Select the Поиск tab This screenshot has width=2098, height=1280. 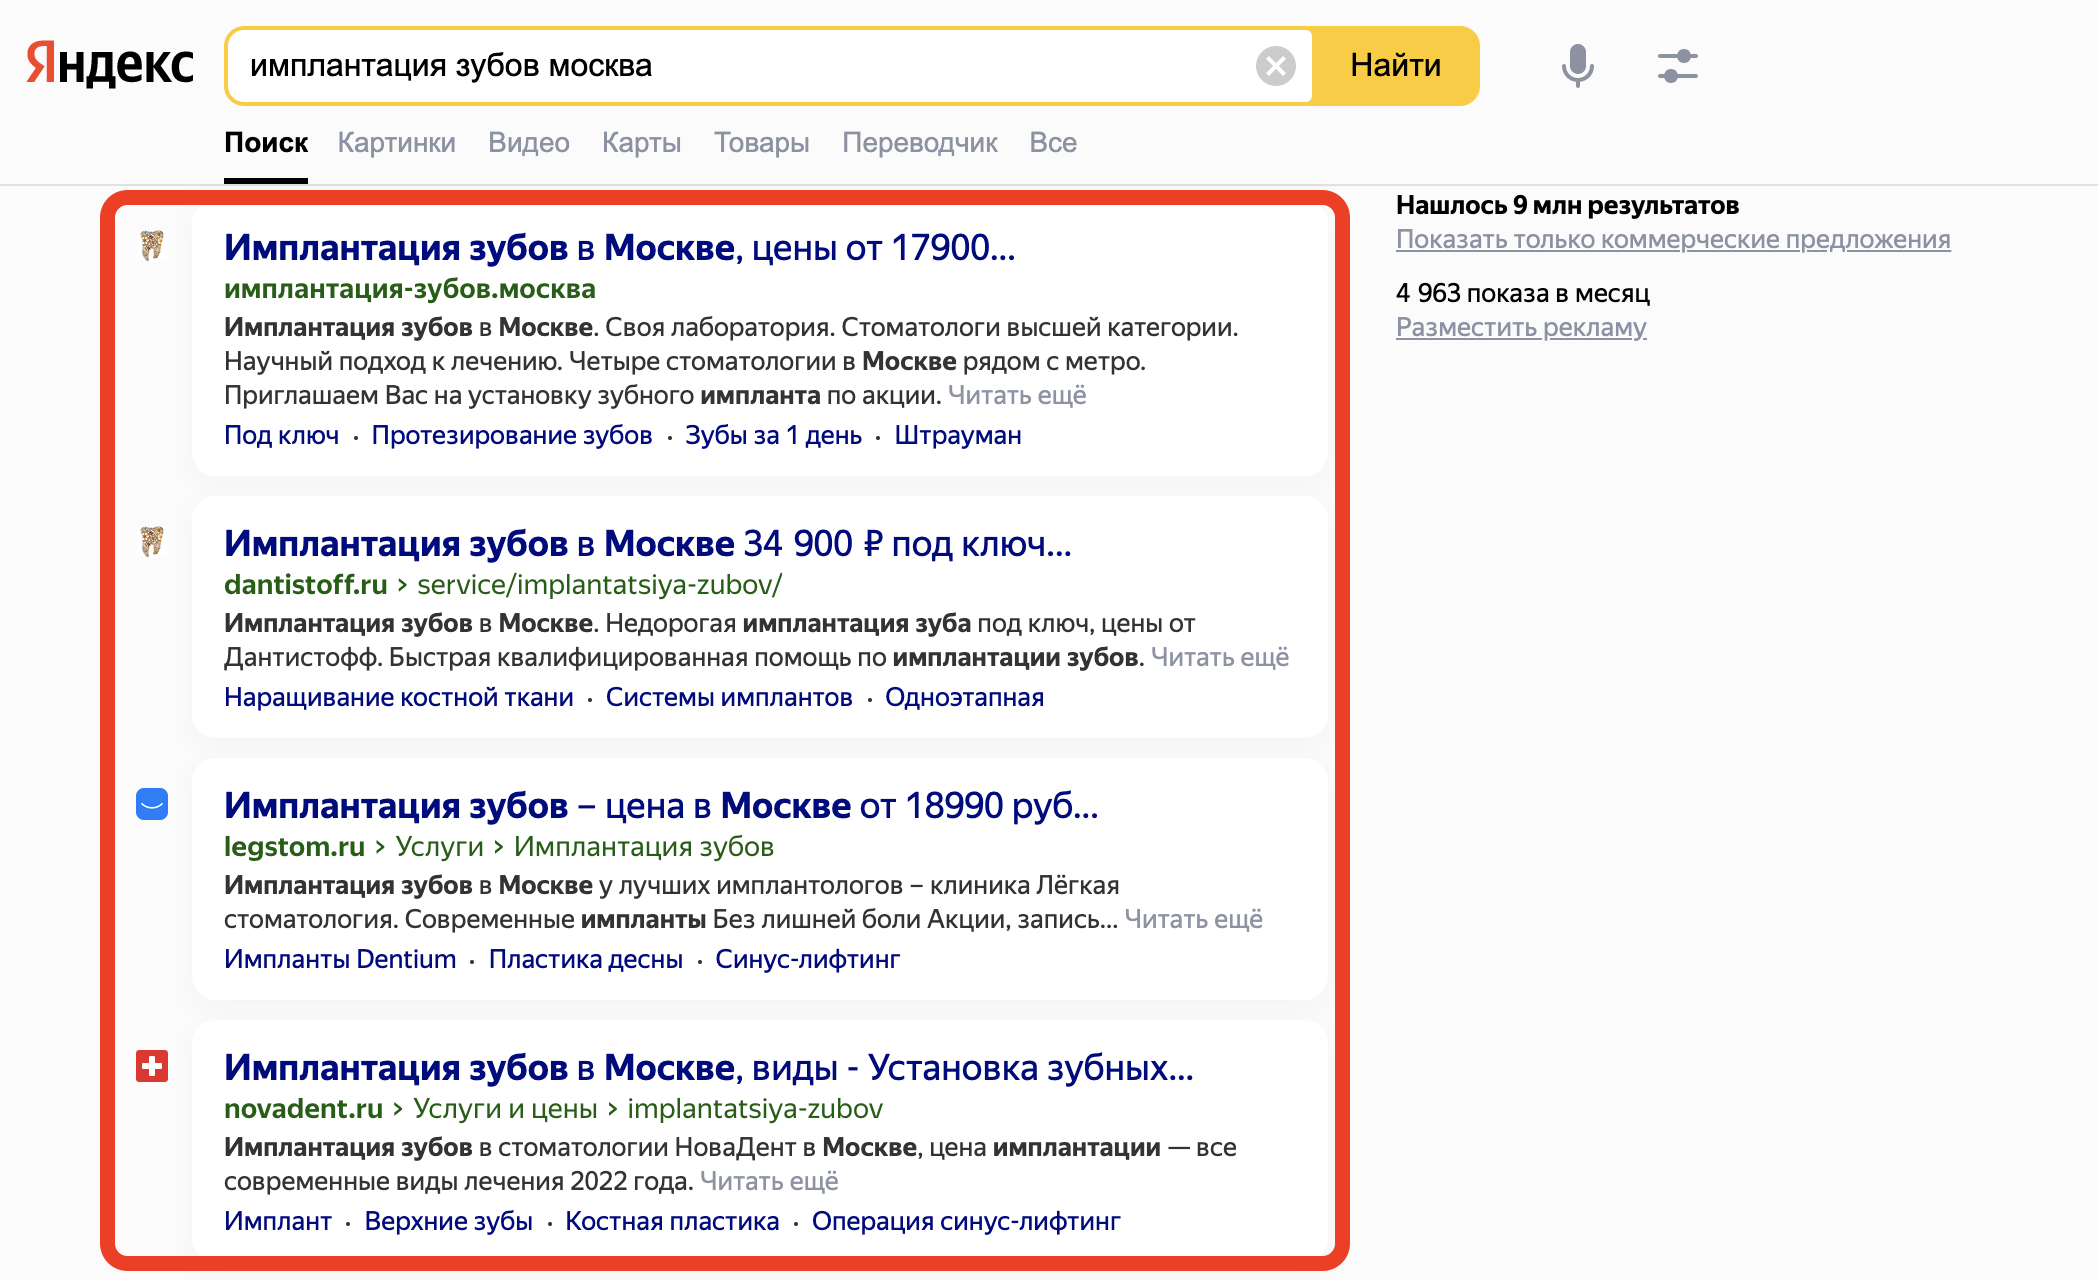coord(266,143)
